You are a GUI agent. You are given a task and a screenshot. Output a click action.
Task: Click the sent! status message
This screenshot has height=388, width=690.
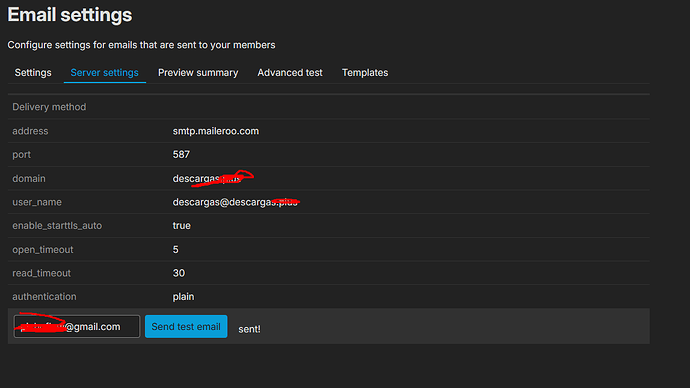point(250,329)
